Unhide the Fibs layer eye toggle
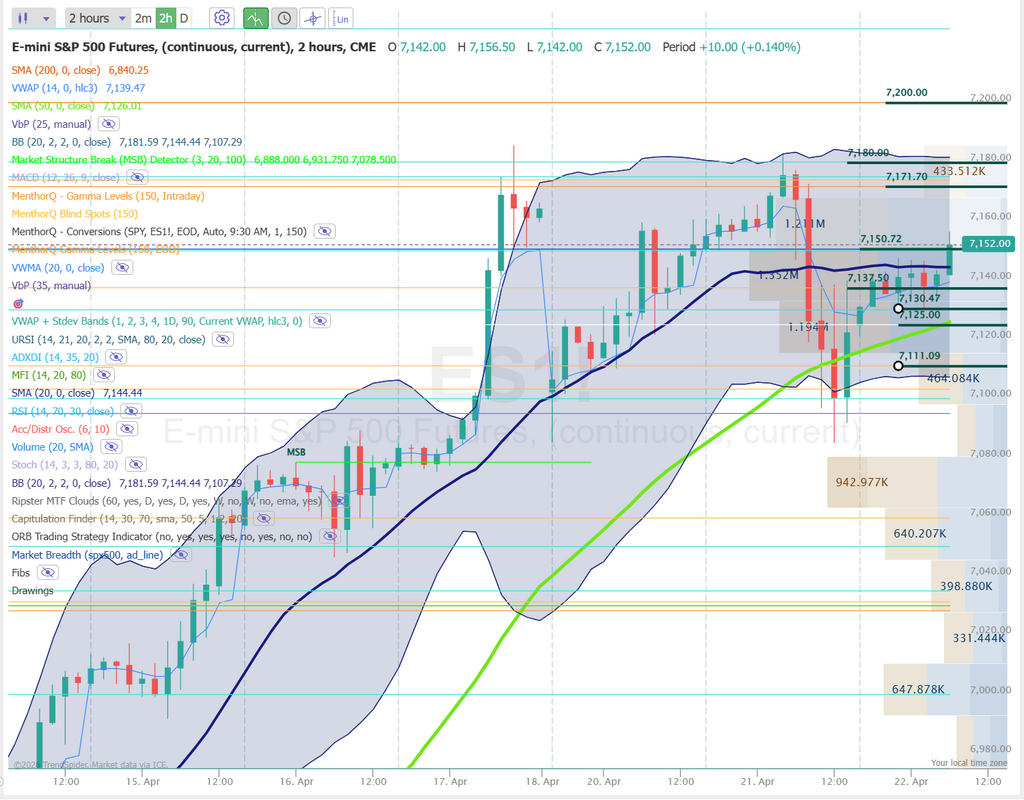Image resolution: width=1024 pixels, height=800 pixels. [48, 573]
